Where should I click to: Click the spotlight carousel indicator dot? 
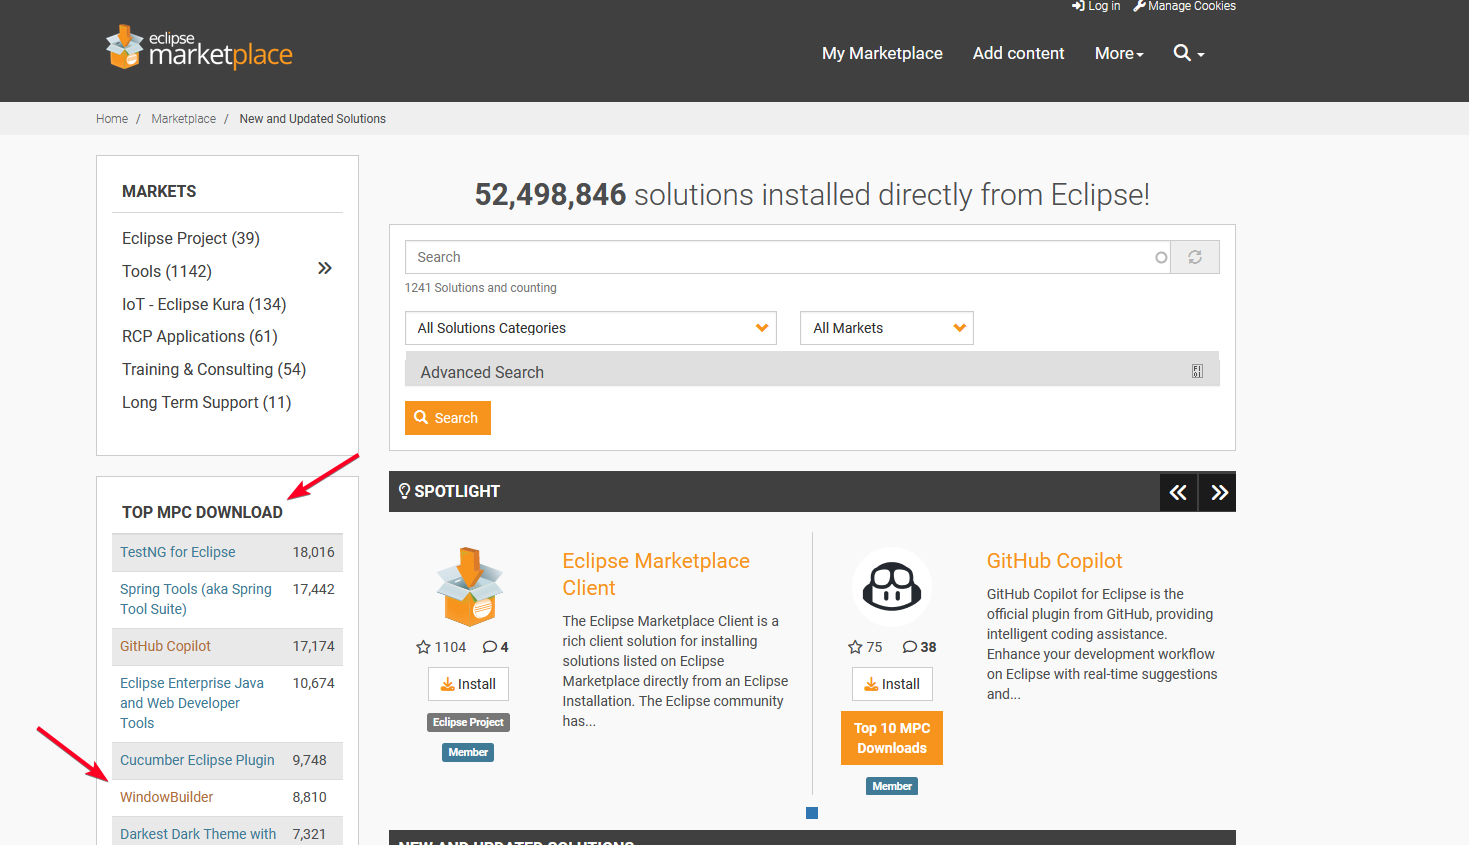[x=812, y=813]
